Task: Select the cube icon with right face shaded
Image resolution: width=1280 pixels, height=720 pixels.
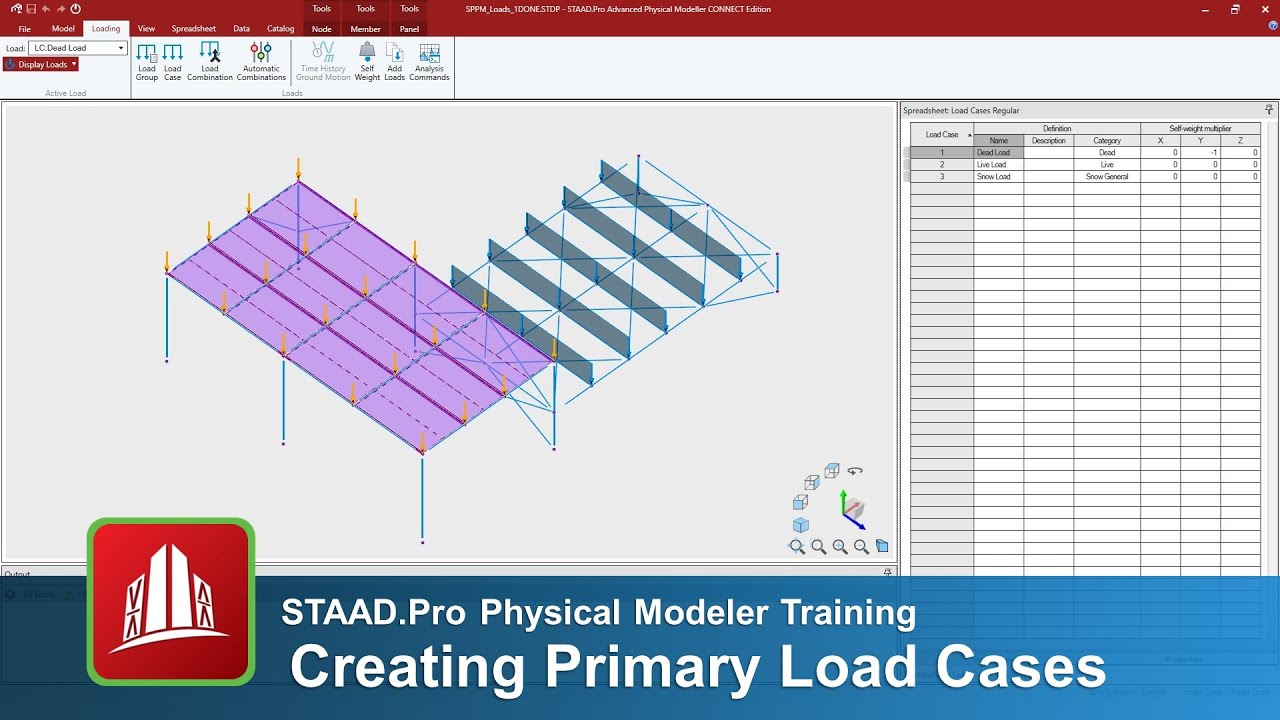Action: click(812, 482)
